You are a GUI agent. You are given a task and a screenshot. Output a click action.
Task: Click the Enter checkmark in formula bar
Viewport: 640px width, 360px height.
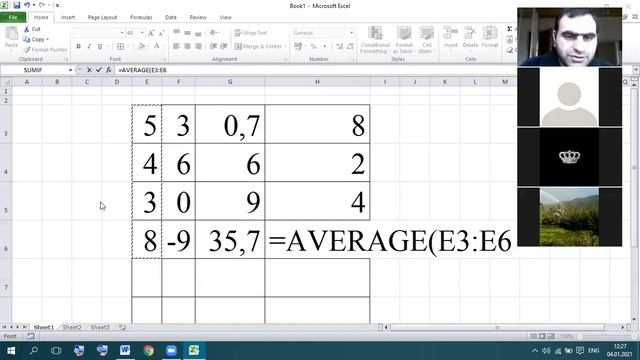(99, 70)
